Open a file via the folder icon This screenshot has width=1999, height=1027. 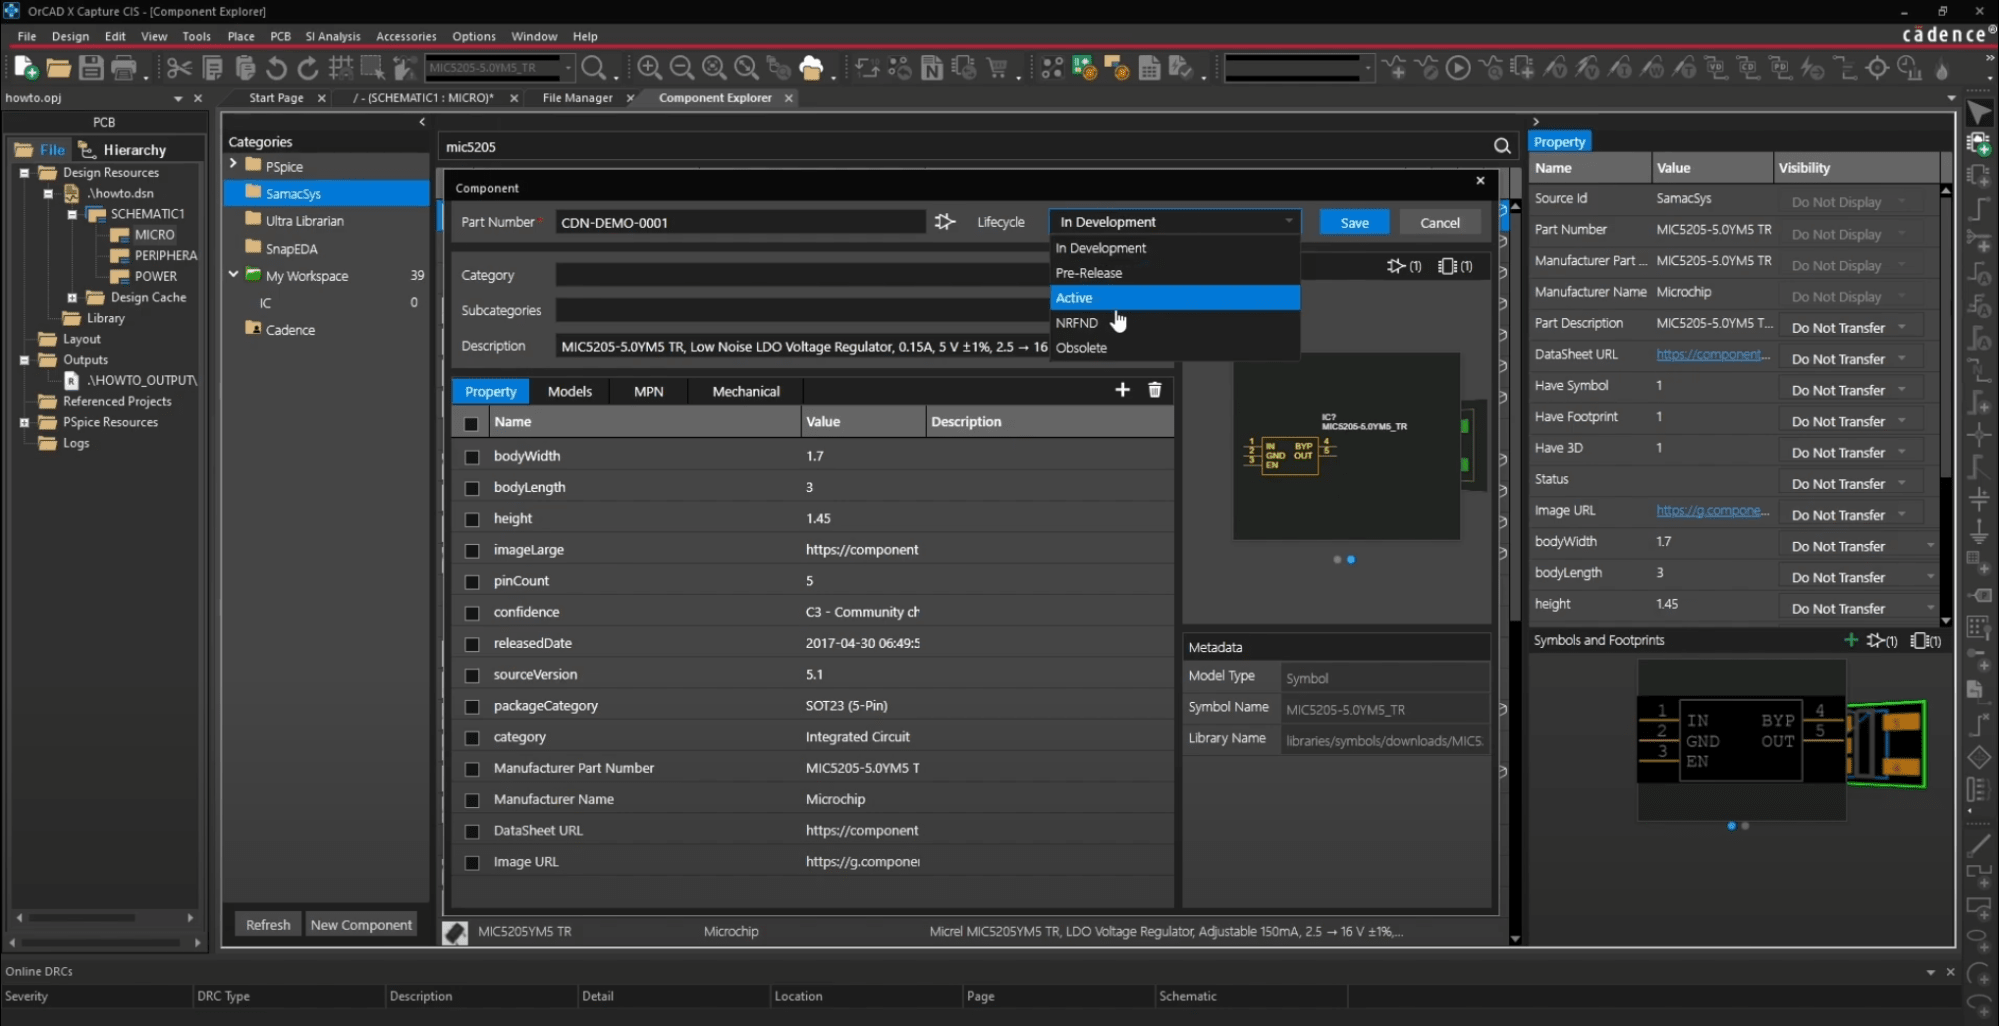59,68
